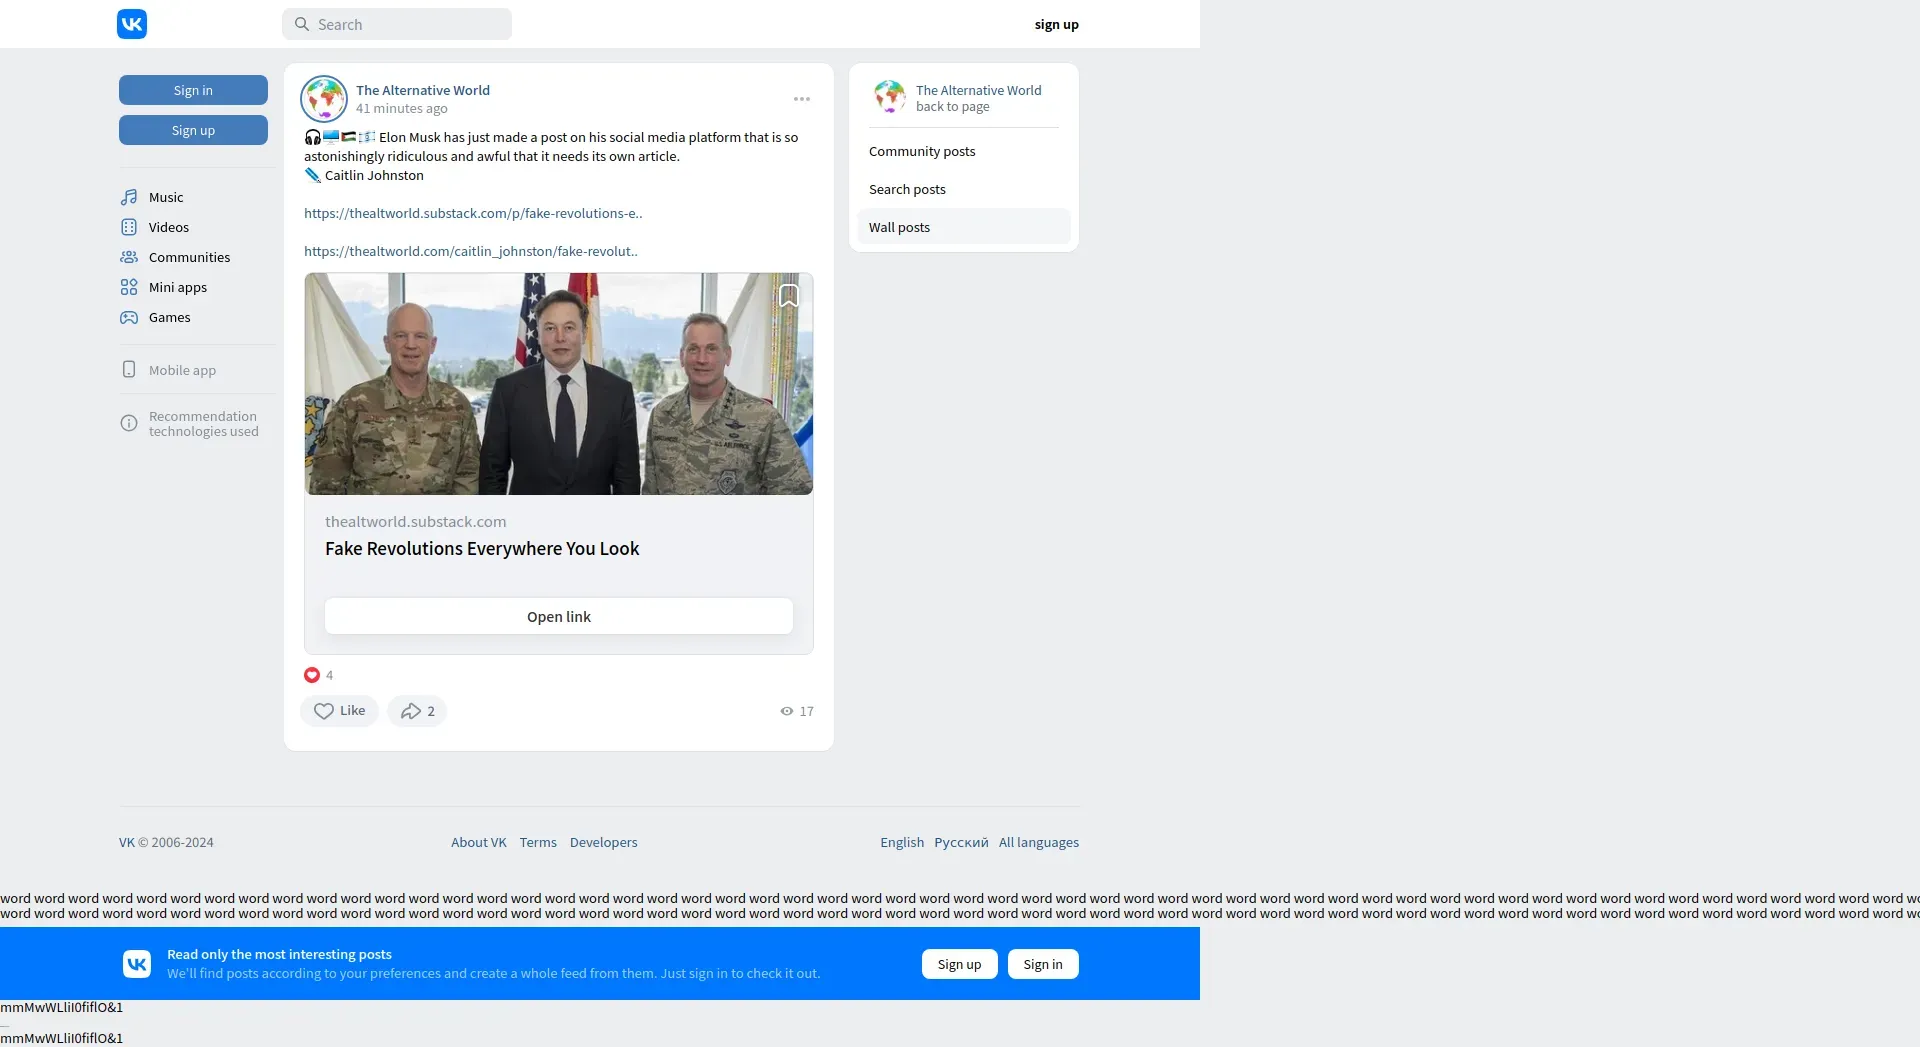The image size is (1920, 1047).
Task: Click the search magnifier icon
Action: (301, 24)
